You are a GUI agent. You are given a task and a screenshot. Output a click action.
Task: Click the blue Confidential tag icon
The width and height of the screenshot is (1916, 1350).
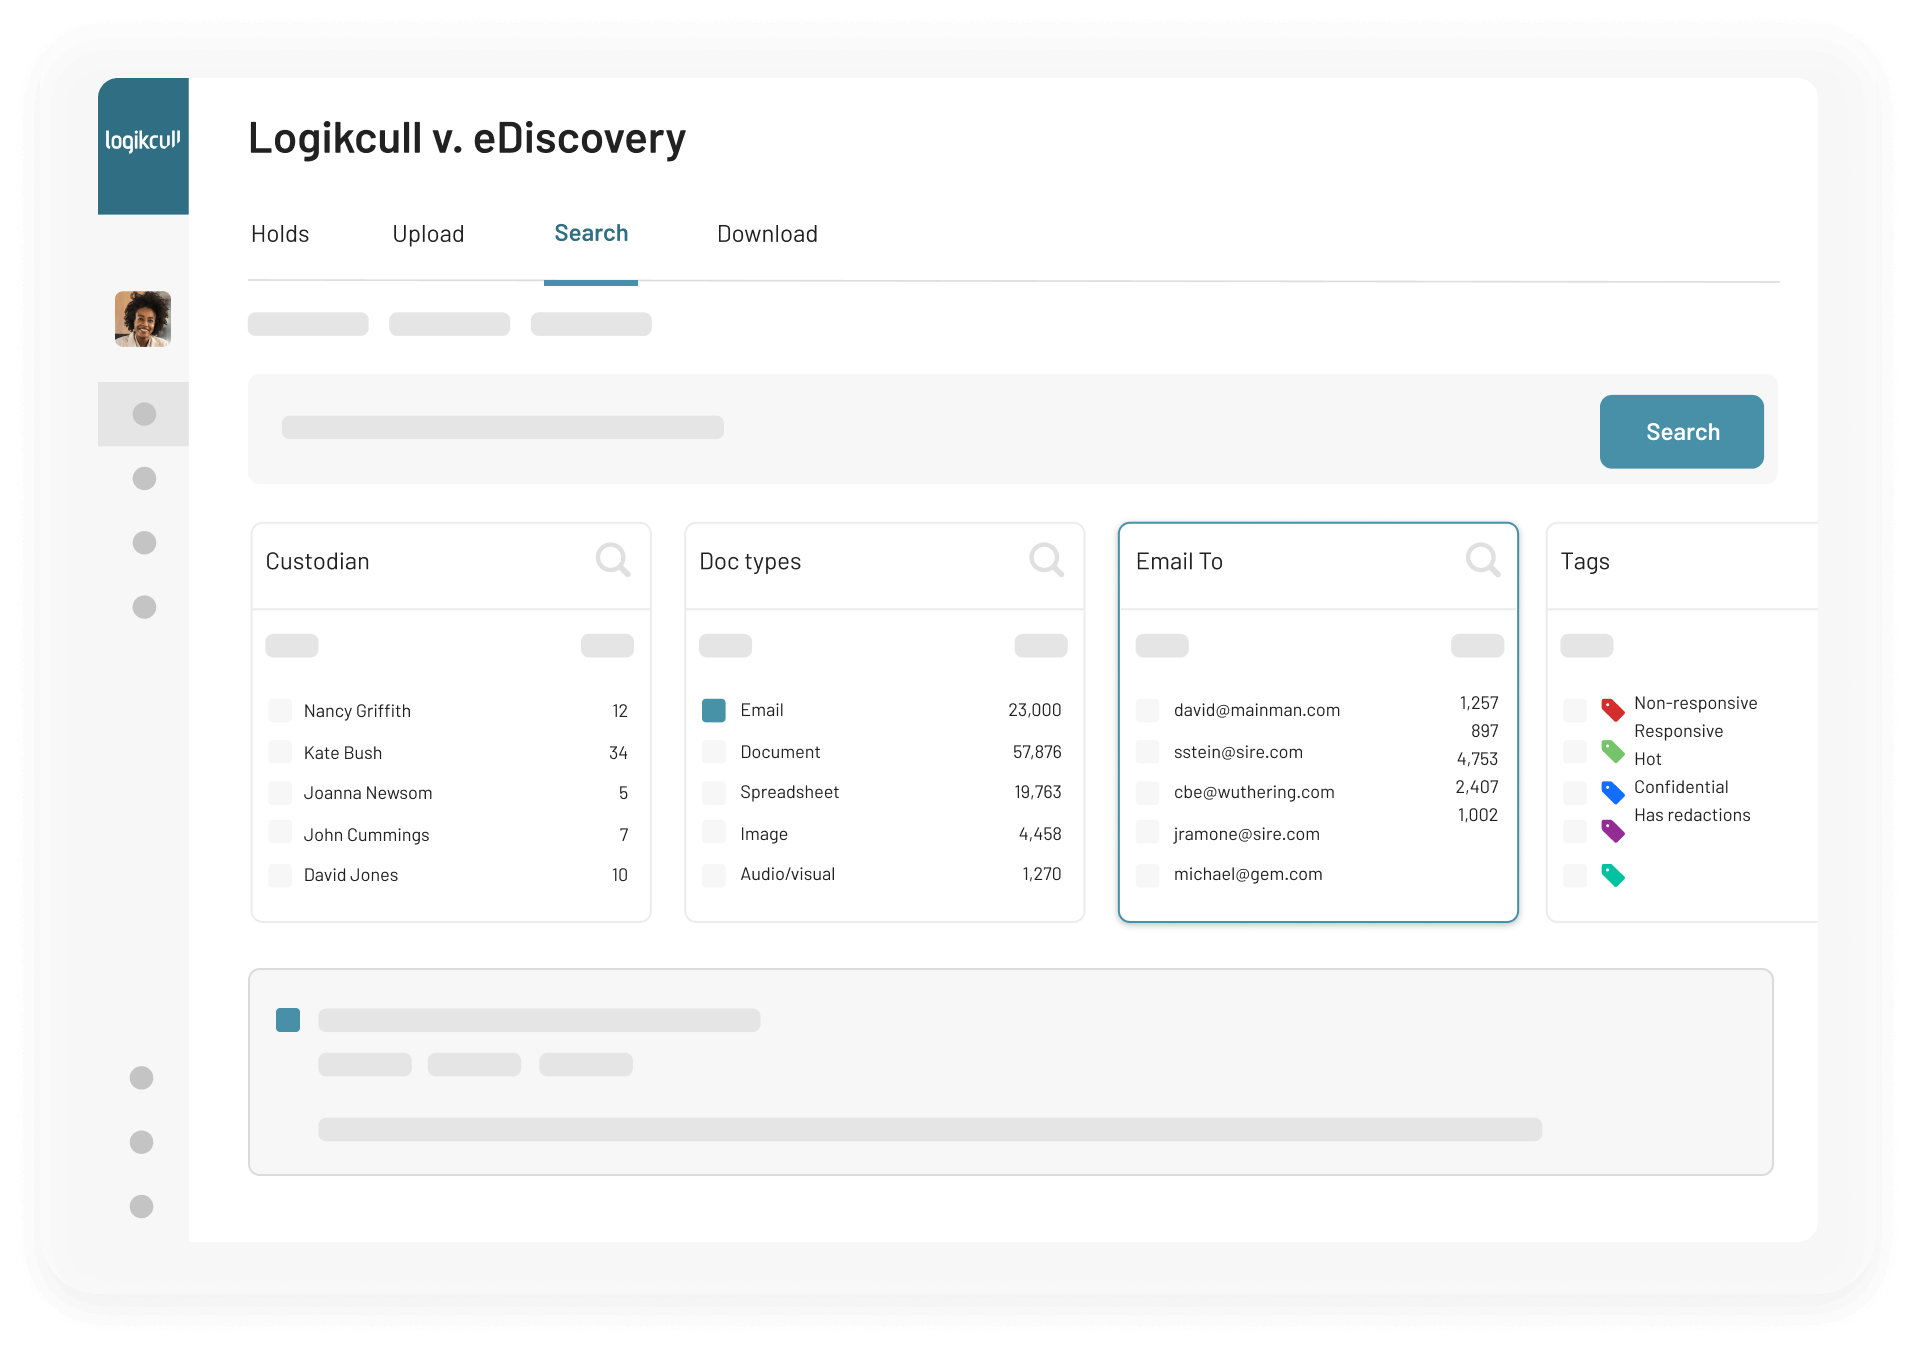(1611, 790)
